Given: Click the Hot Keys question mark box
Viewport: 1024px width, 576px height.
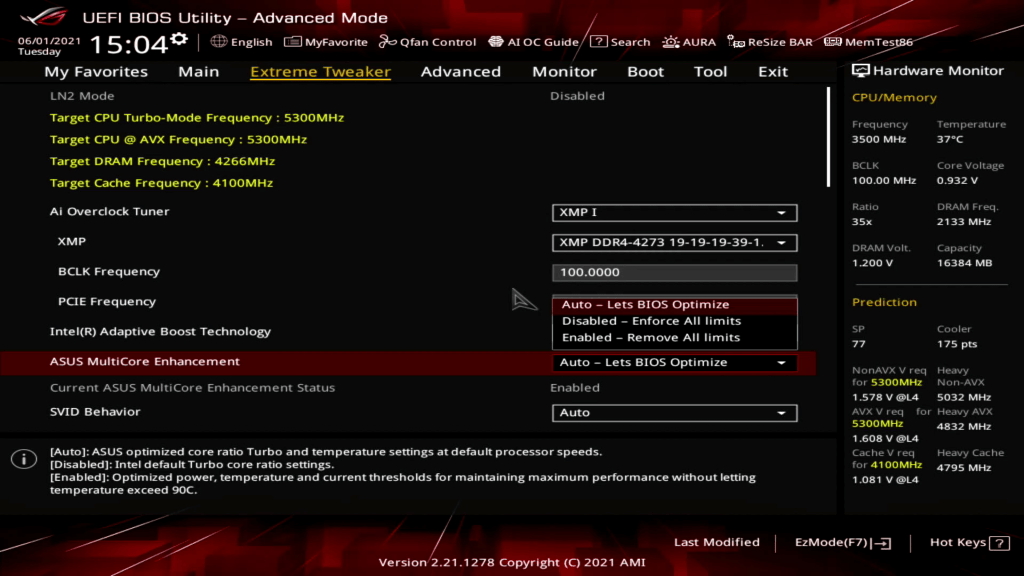Looking at the screenshot, I should pos(999,543).
